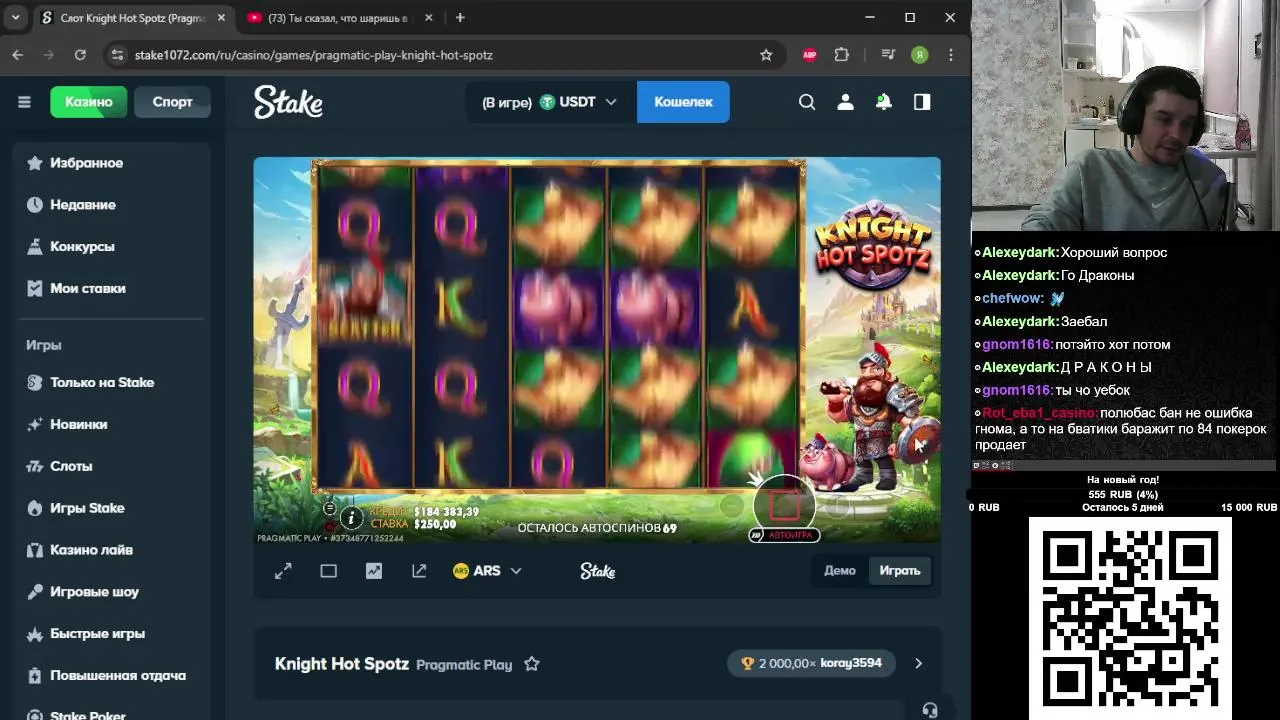The height and width of the screenshot is (720, 1280).
Task: Open the search magnifier
Action: (807, 102)
